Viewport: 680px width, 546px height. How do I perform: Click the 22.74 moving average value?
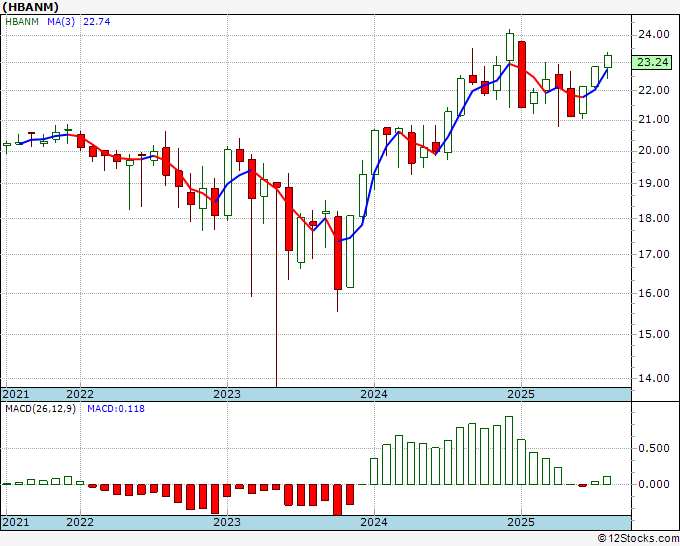click(97, 21)
